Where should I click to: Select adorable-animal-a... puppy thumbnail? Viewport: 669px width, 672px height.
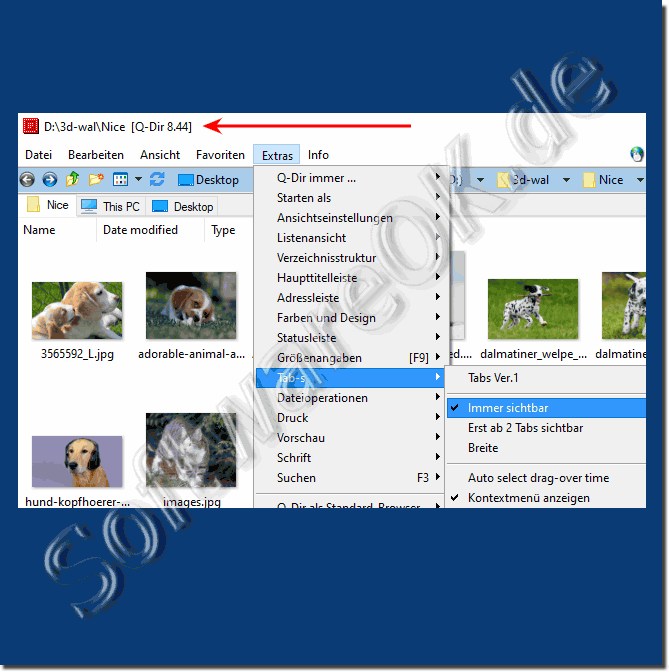click(191, 306)
